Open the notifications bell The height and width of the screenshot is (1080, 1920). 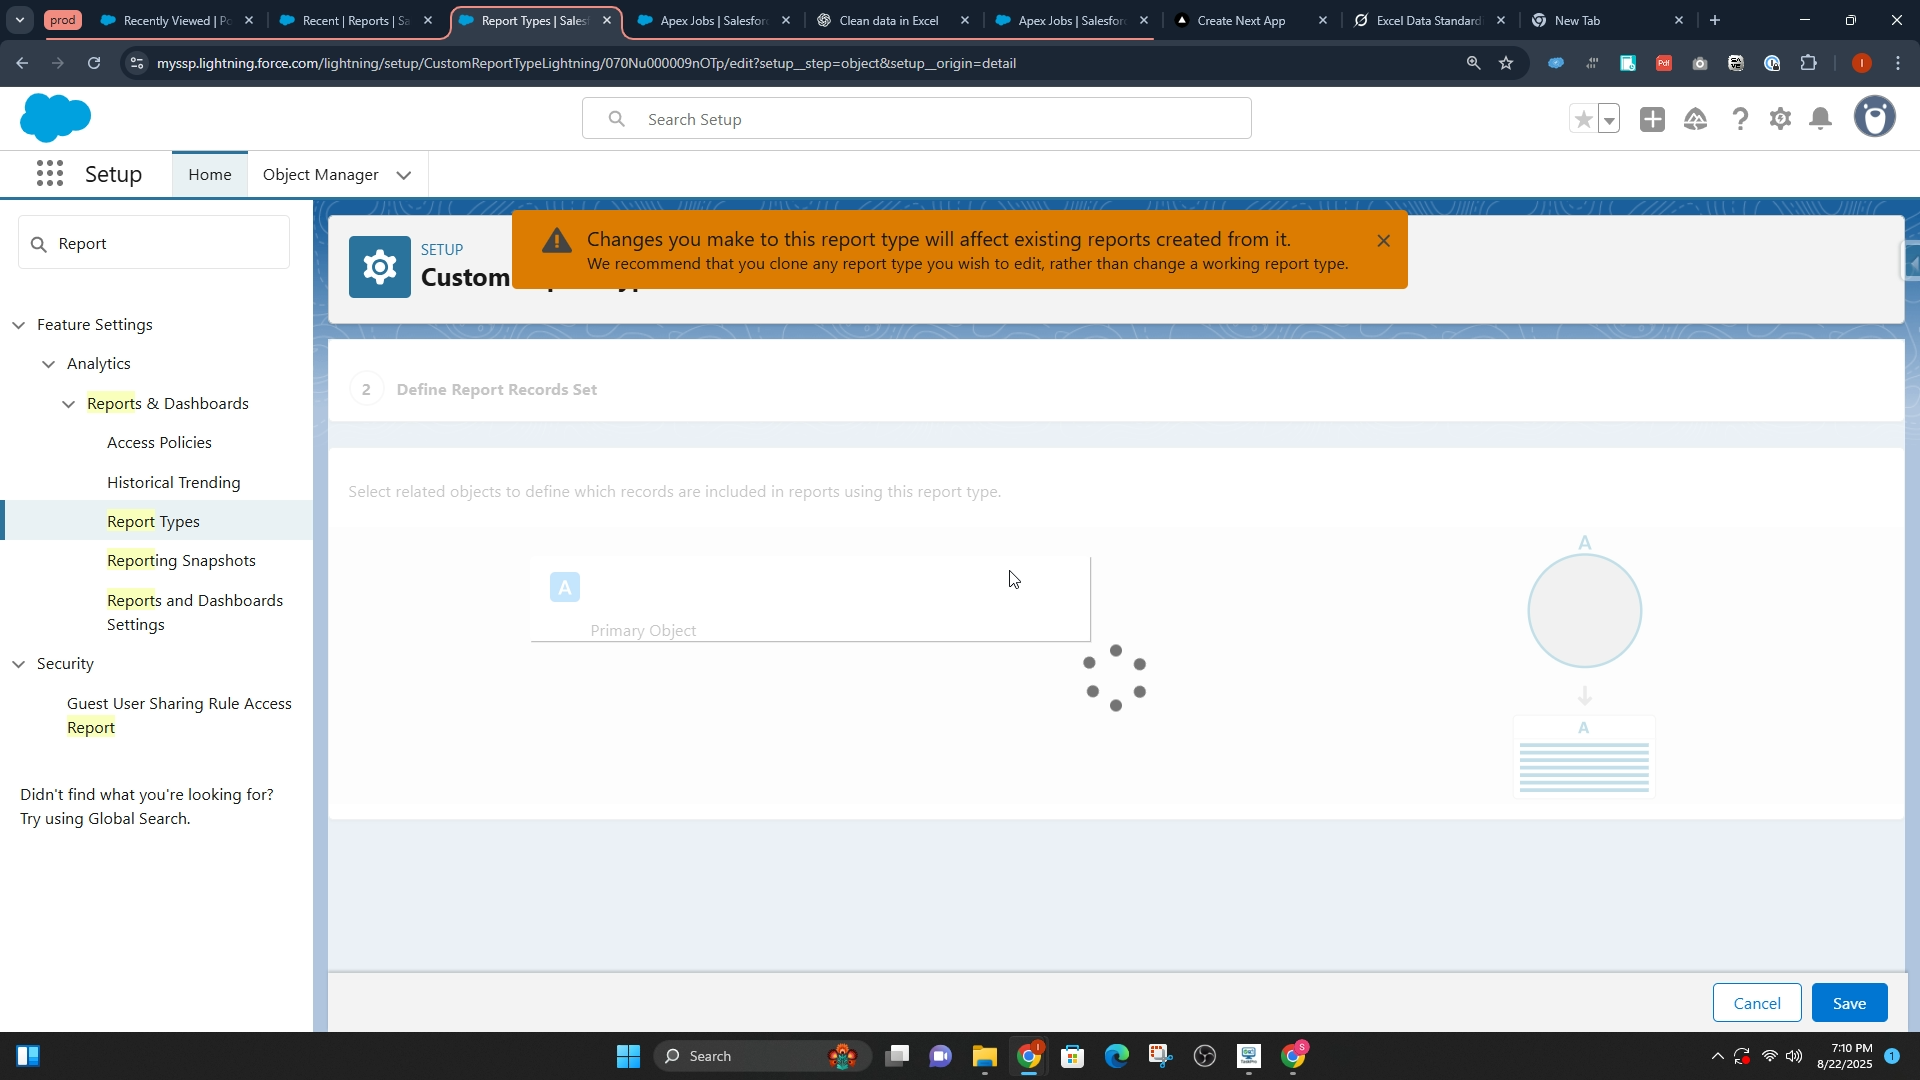[x=1821, y=119]
